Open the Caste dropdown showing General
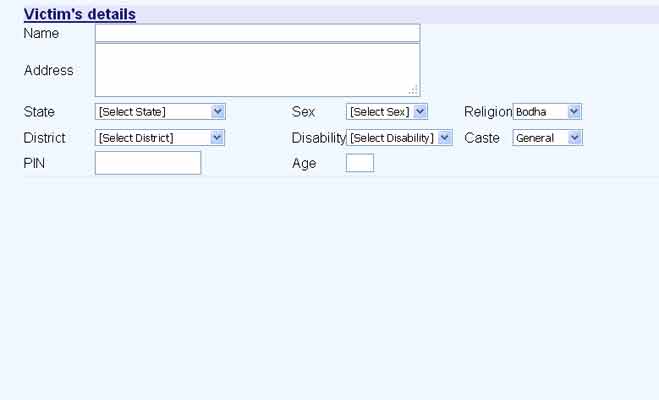This screenshot has height=400, width=659. click(x=547, y=137)
